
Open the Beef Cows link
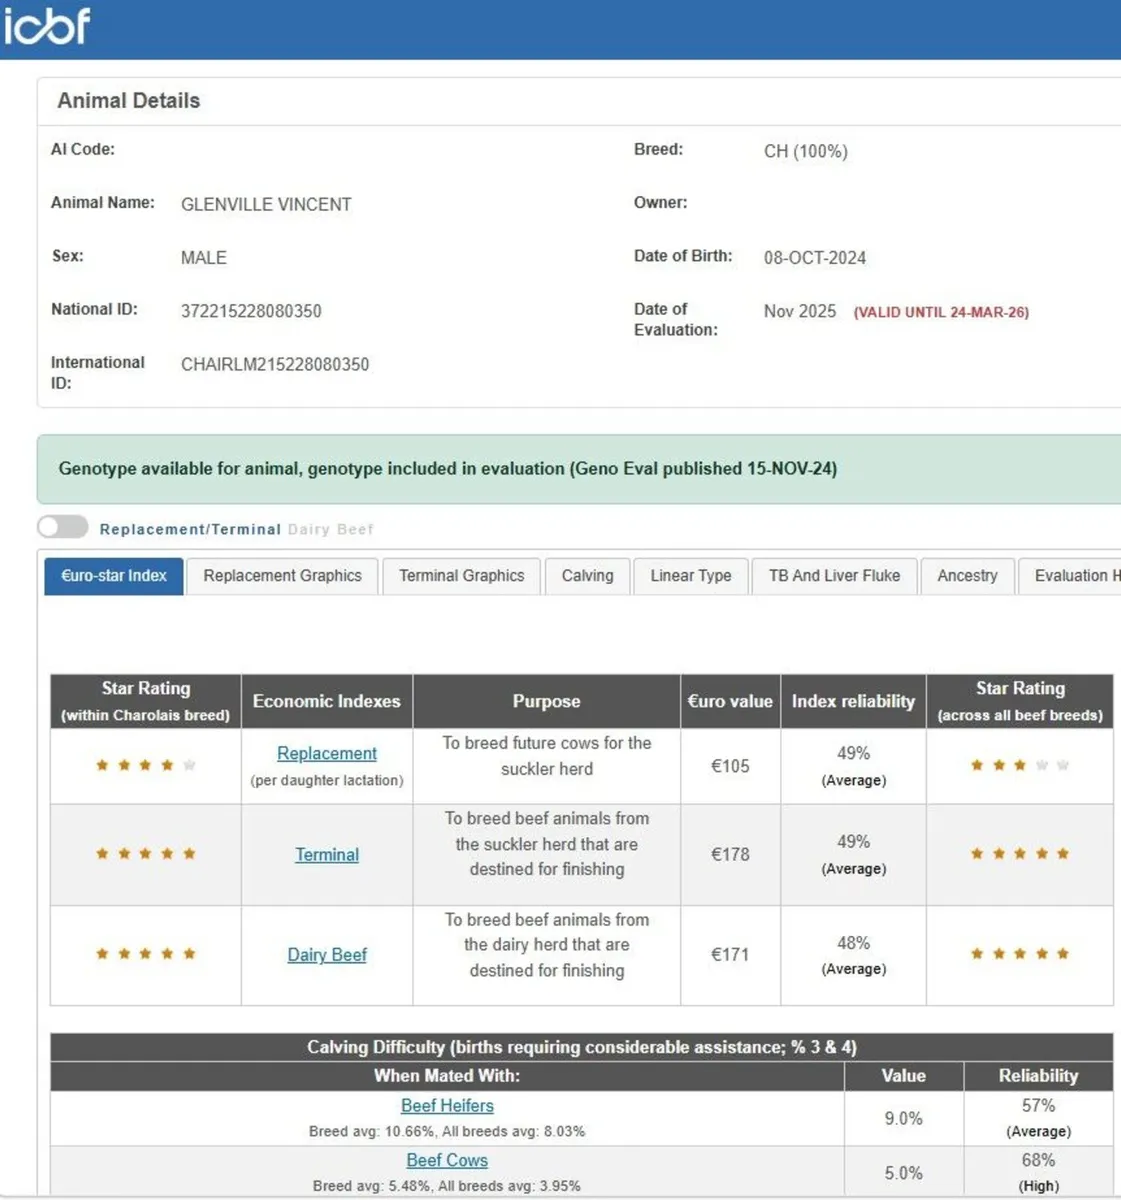[447, 1160]
